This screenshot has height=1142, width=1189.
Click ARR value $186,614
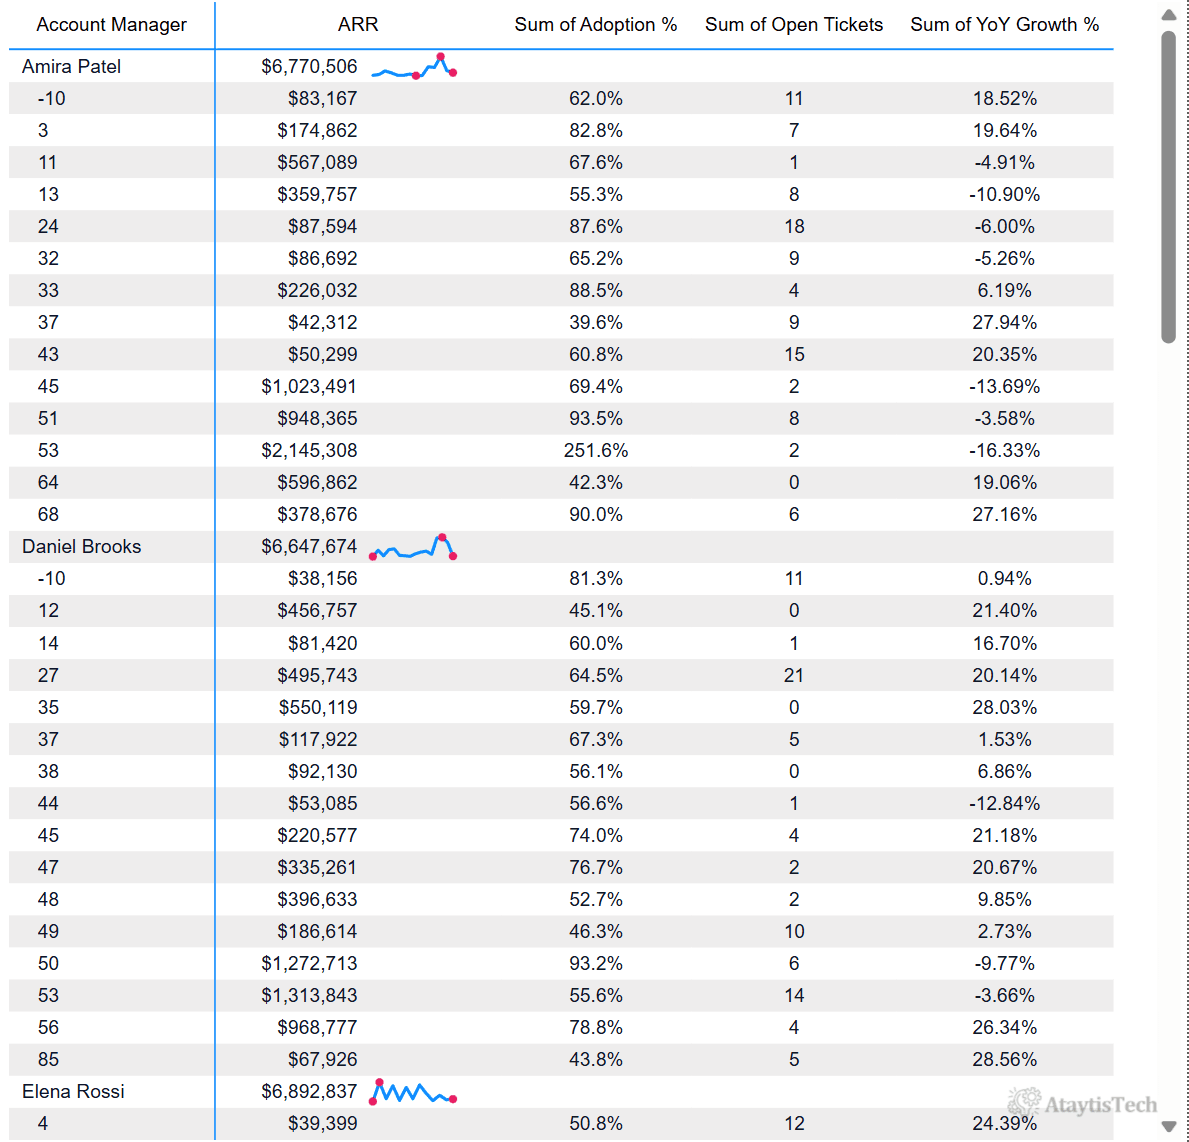(317, 931)
